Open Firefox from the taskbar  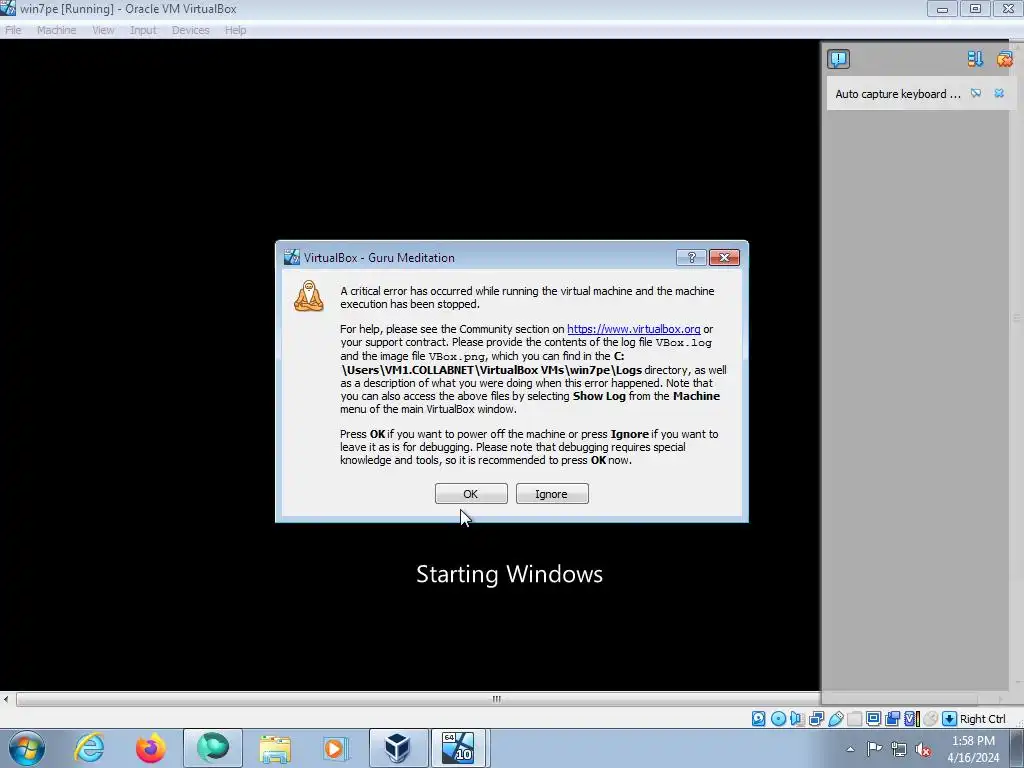(x=150, y=748)
